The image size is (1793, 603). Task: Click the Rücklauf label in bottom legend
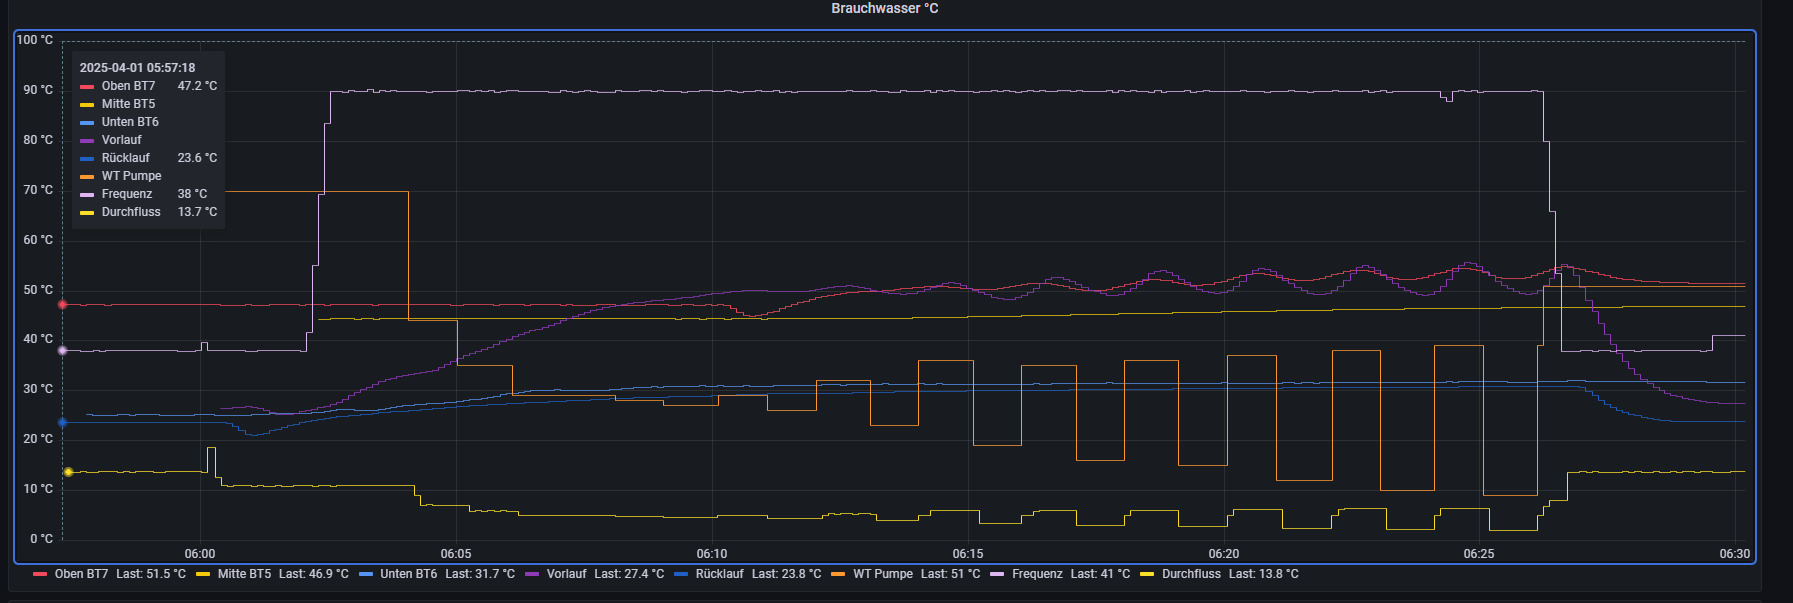pyautogui.click(x=719, y=574)
